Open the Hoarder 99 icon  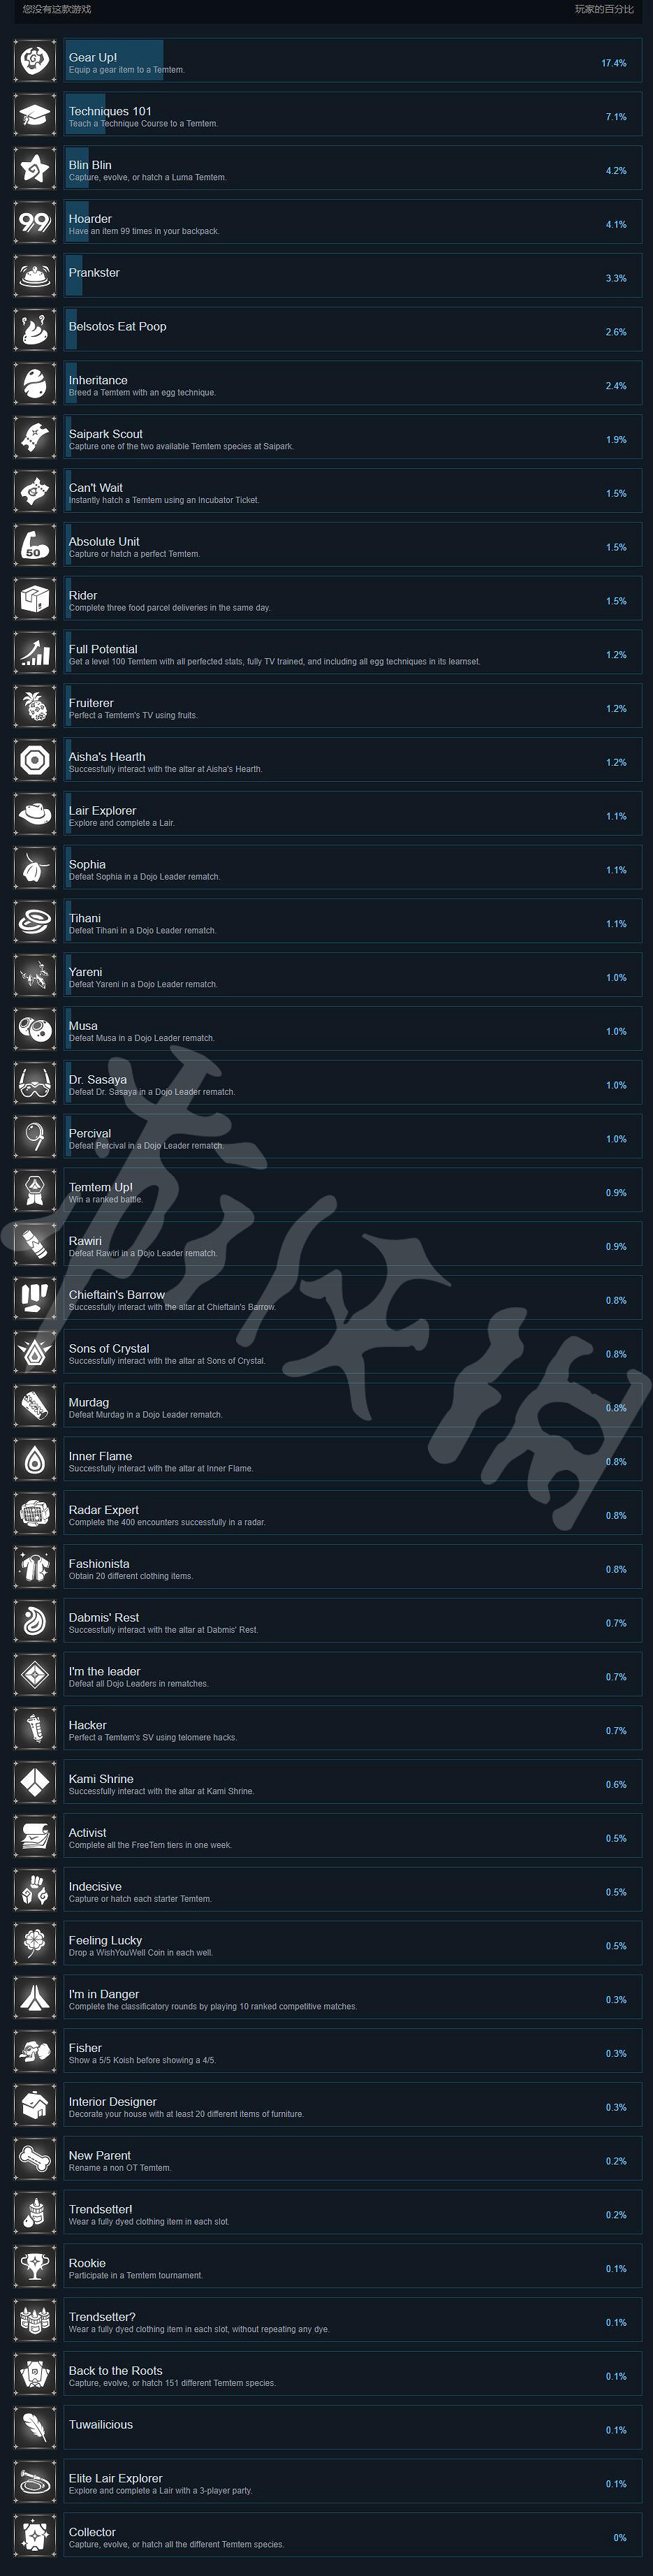[x=35, y=222]
